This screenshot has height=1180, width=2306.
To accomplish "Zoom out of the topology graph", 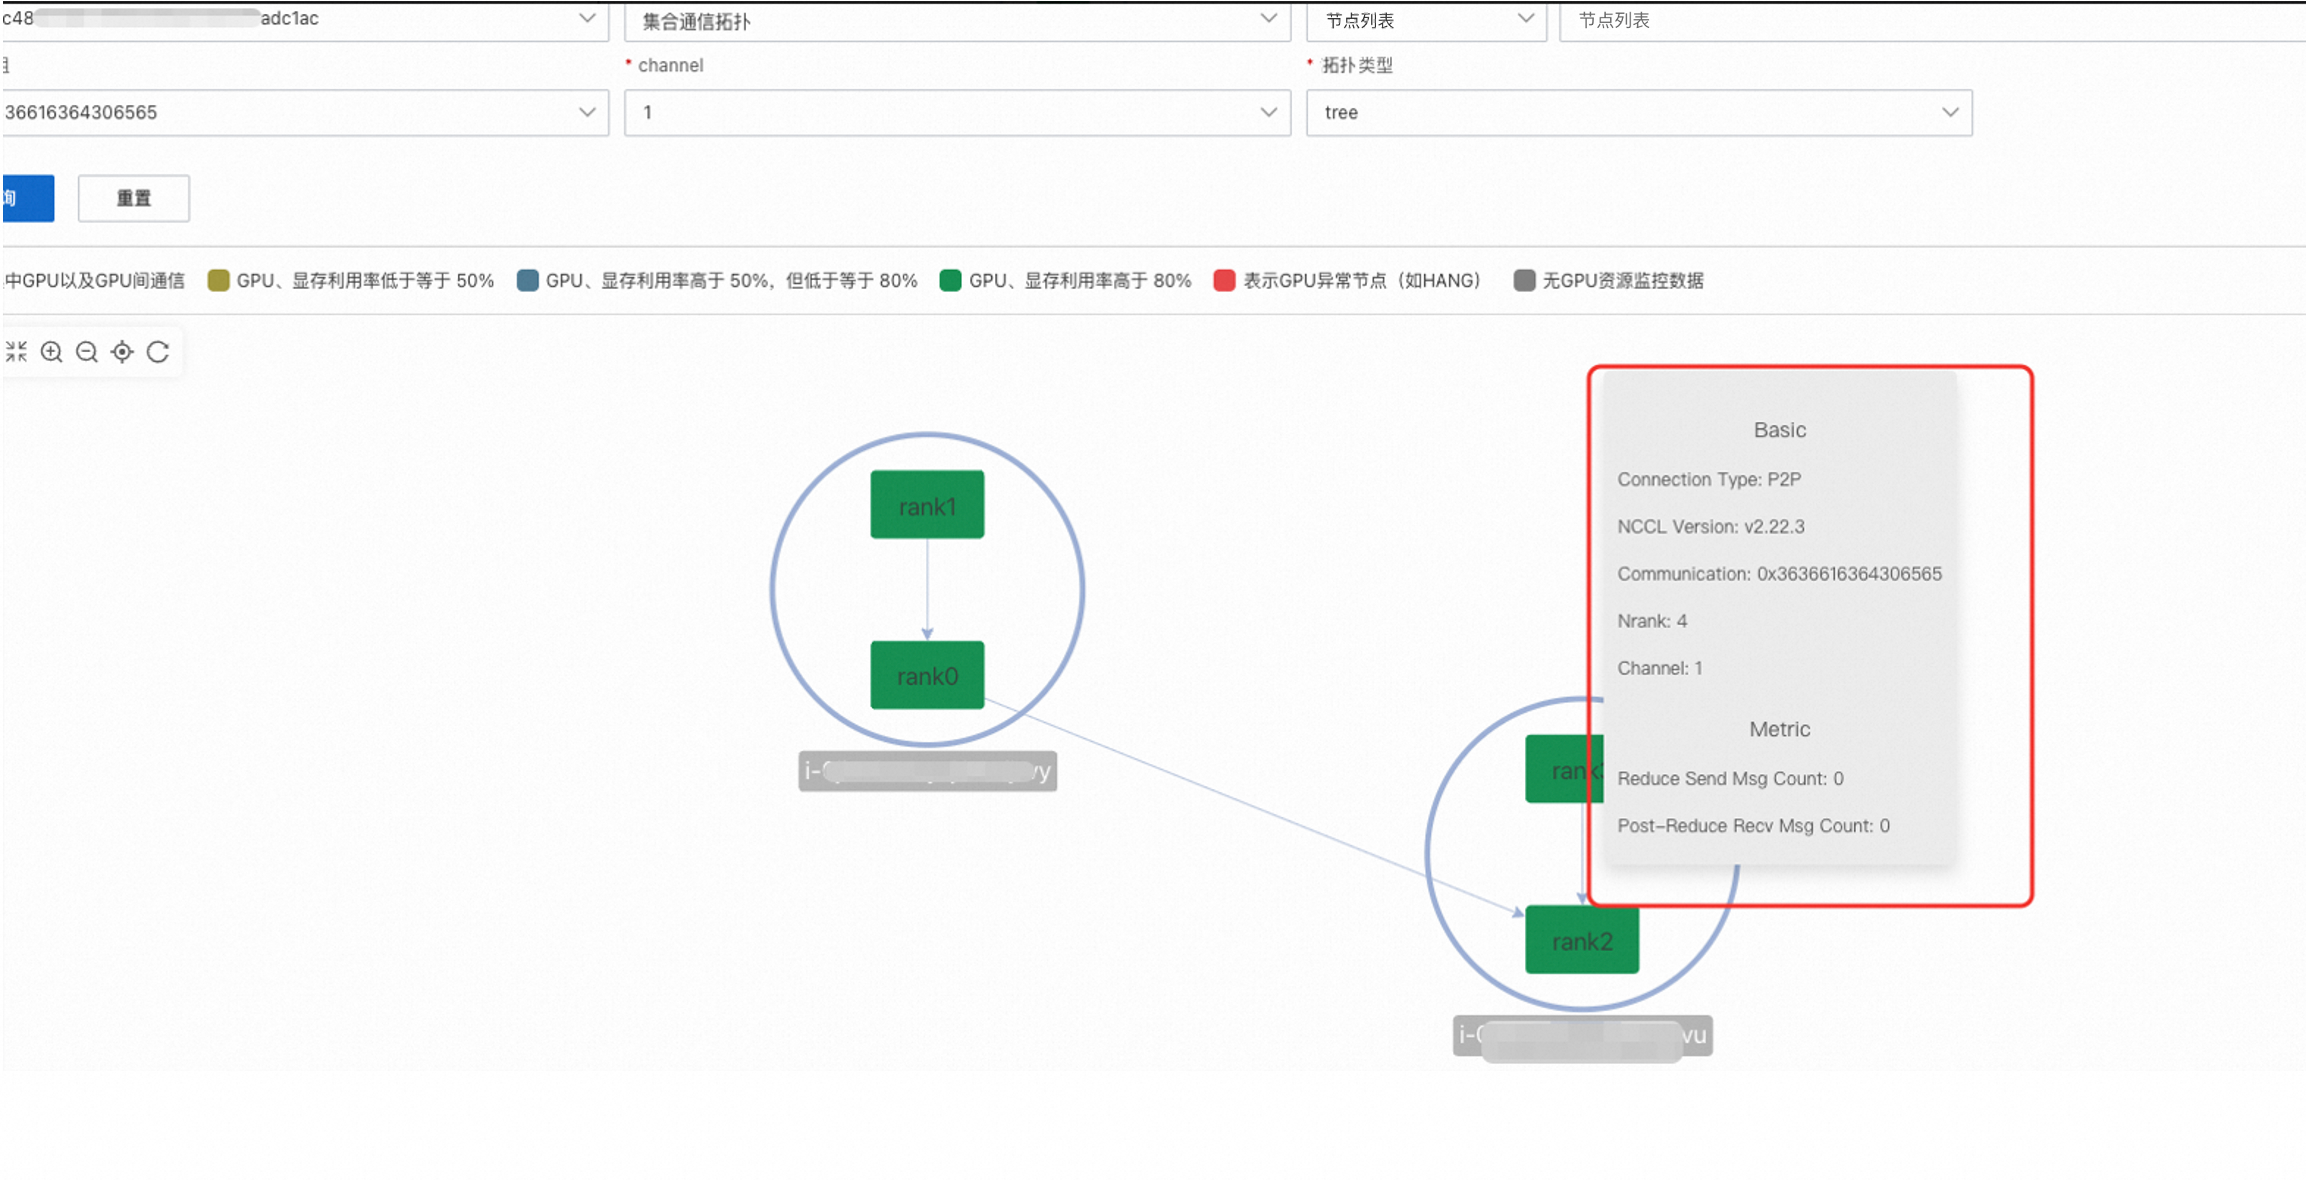I will (87, 352).
